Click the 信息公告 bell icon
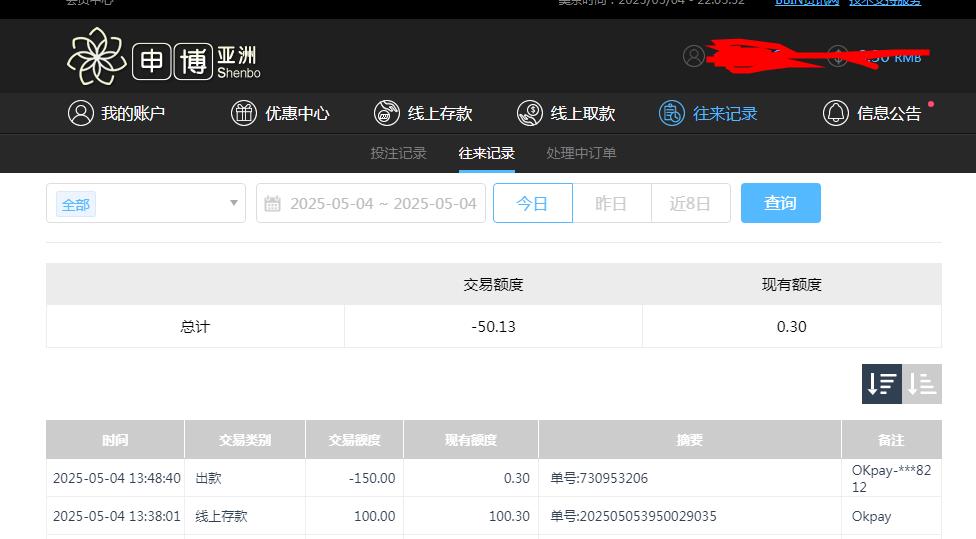The width and height of the screenshot is (976, 539). click(x=835, y=113)
